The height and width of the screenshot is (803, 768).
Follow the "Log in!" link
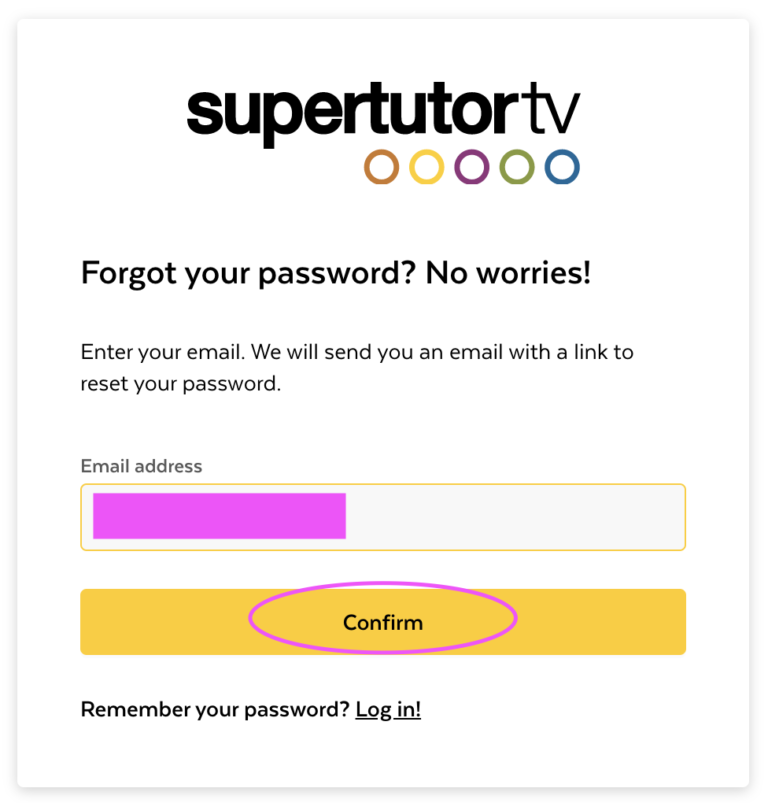pyautogui.click(x=388, y=710)
